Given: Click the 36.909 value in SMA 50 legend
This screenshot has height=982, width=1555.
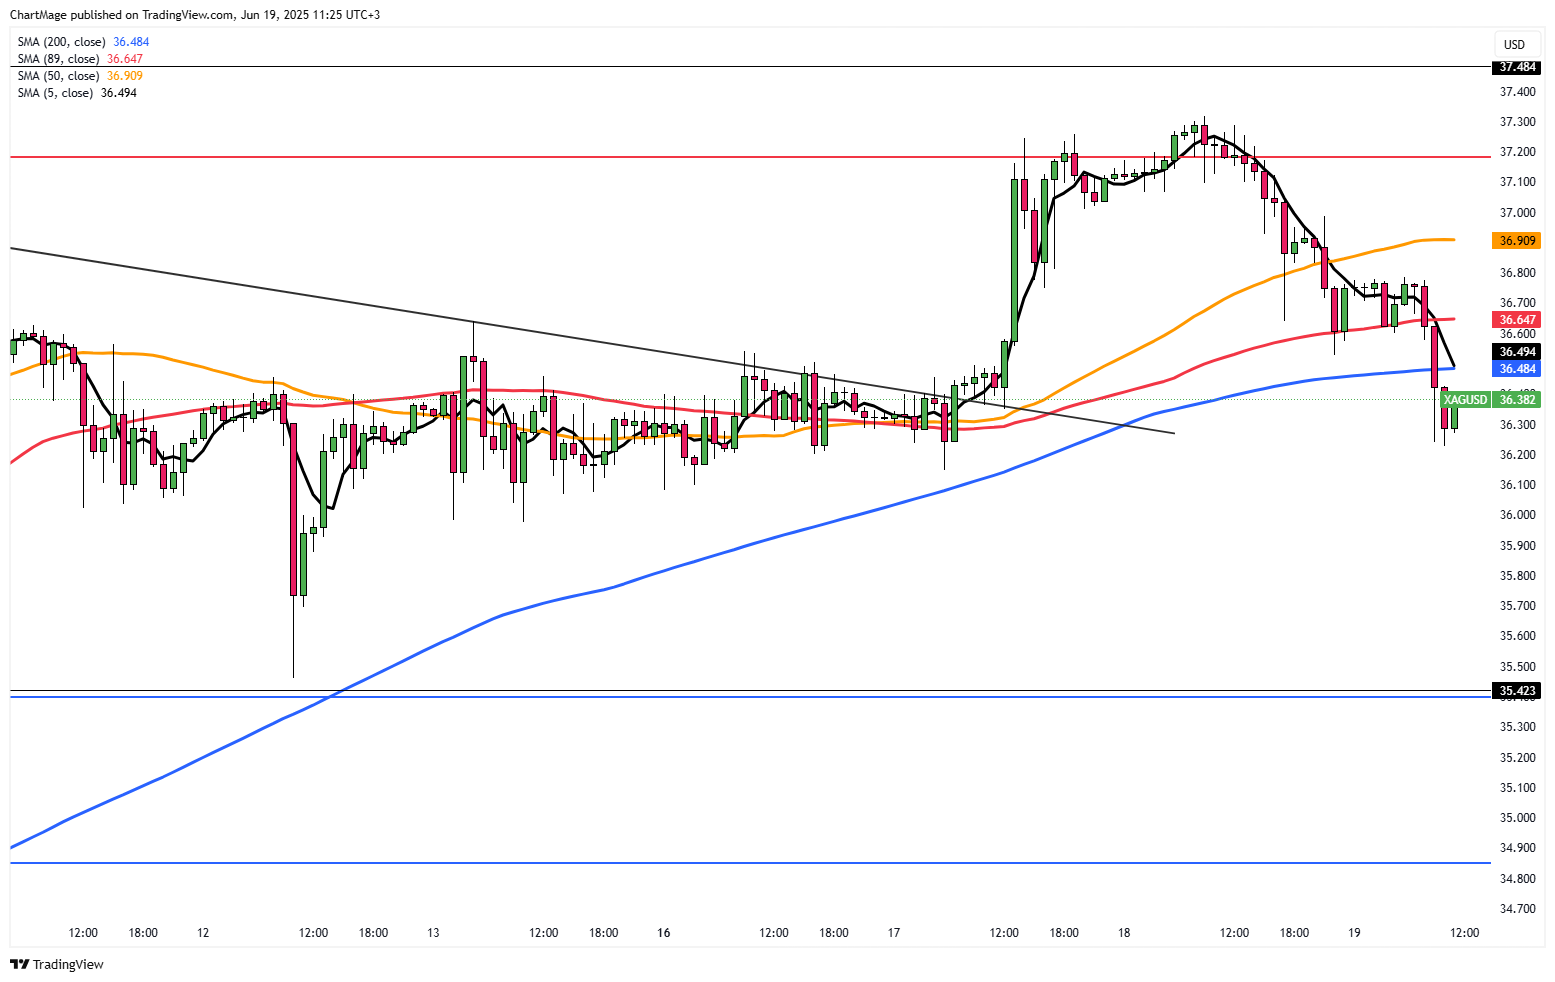Looking at the screenshot, I should 125,76.
